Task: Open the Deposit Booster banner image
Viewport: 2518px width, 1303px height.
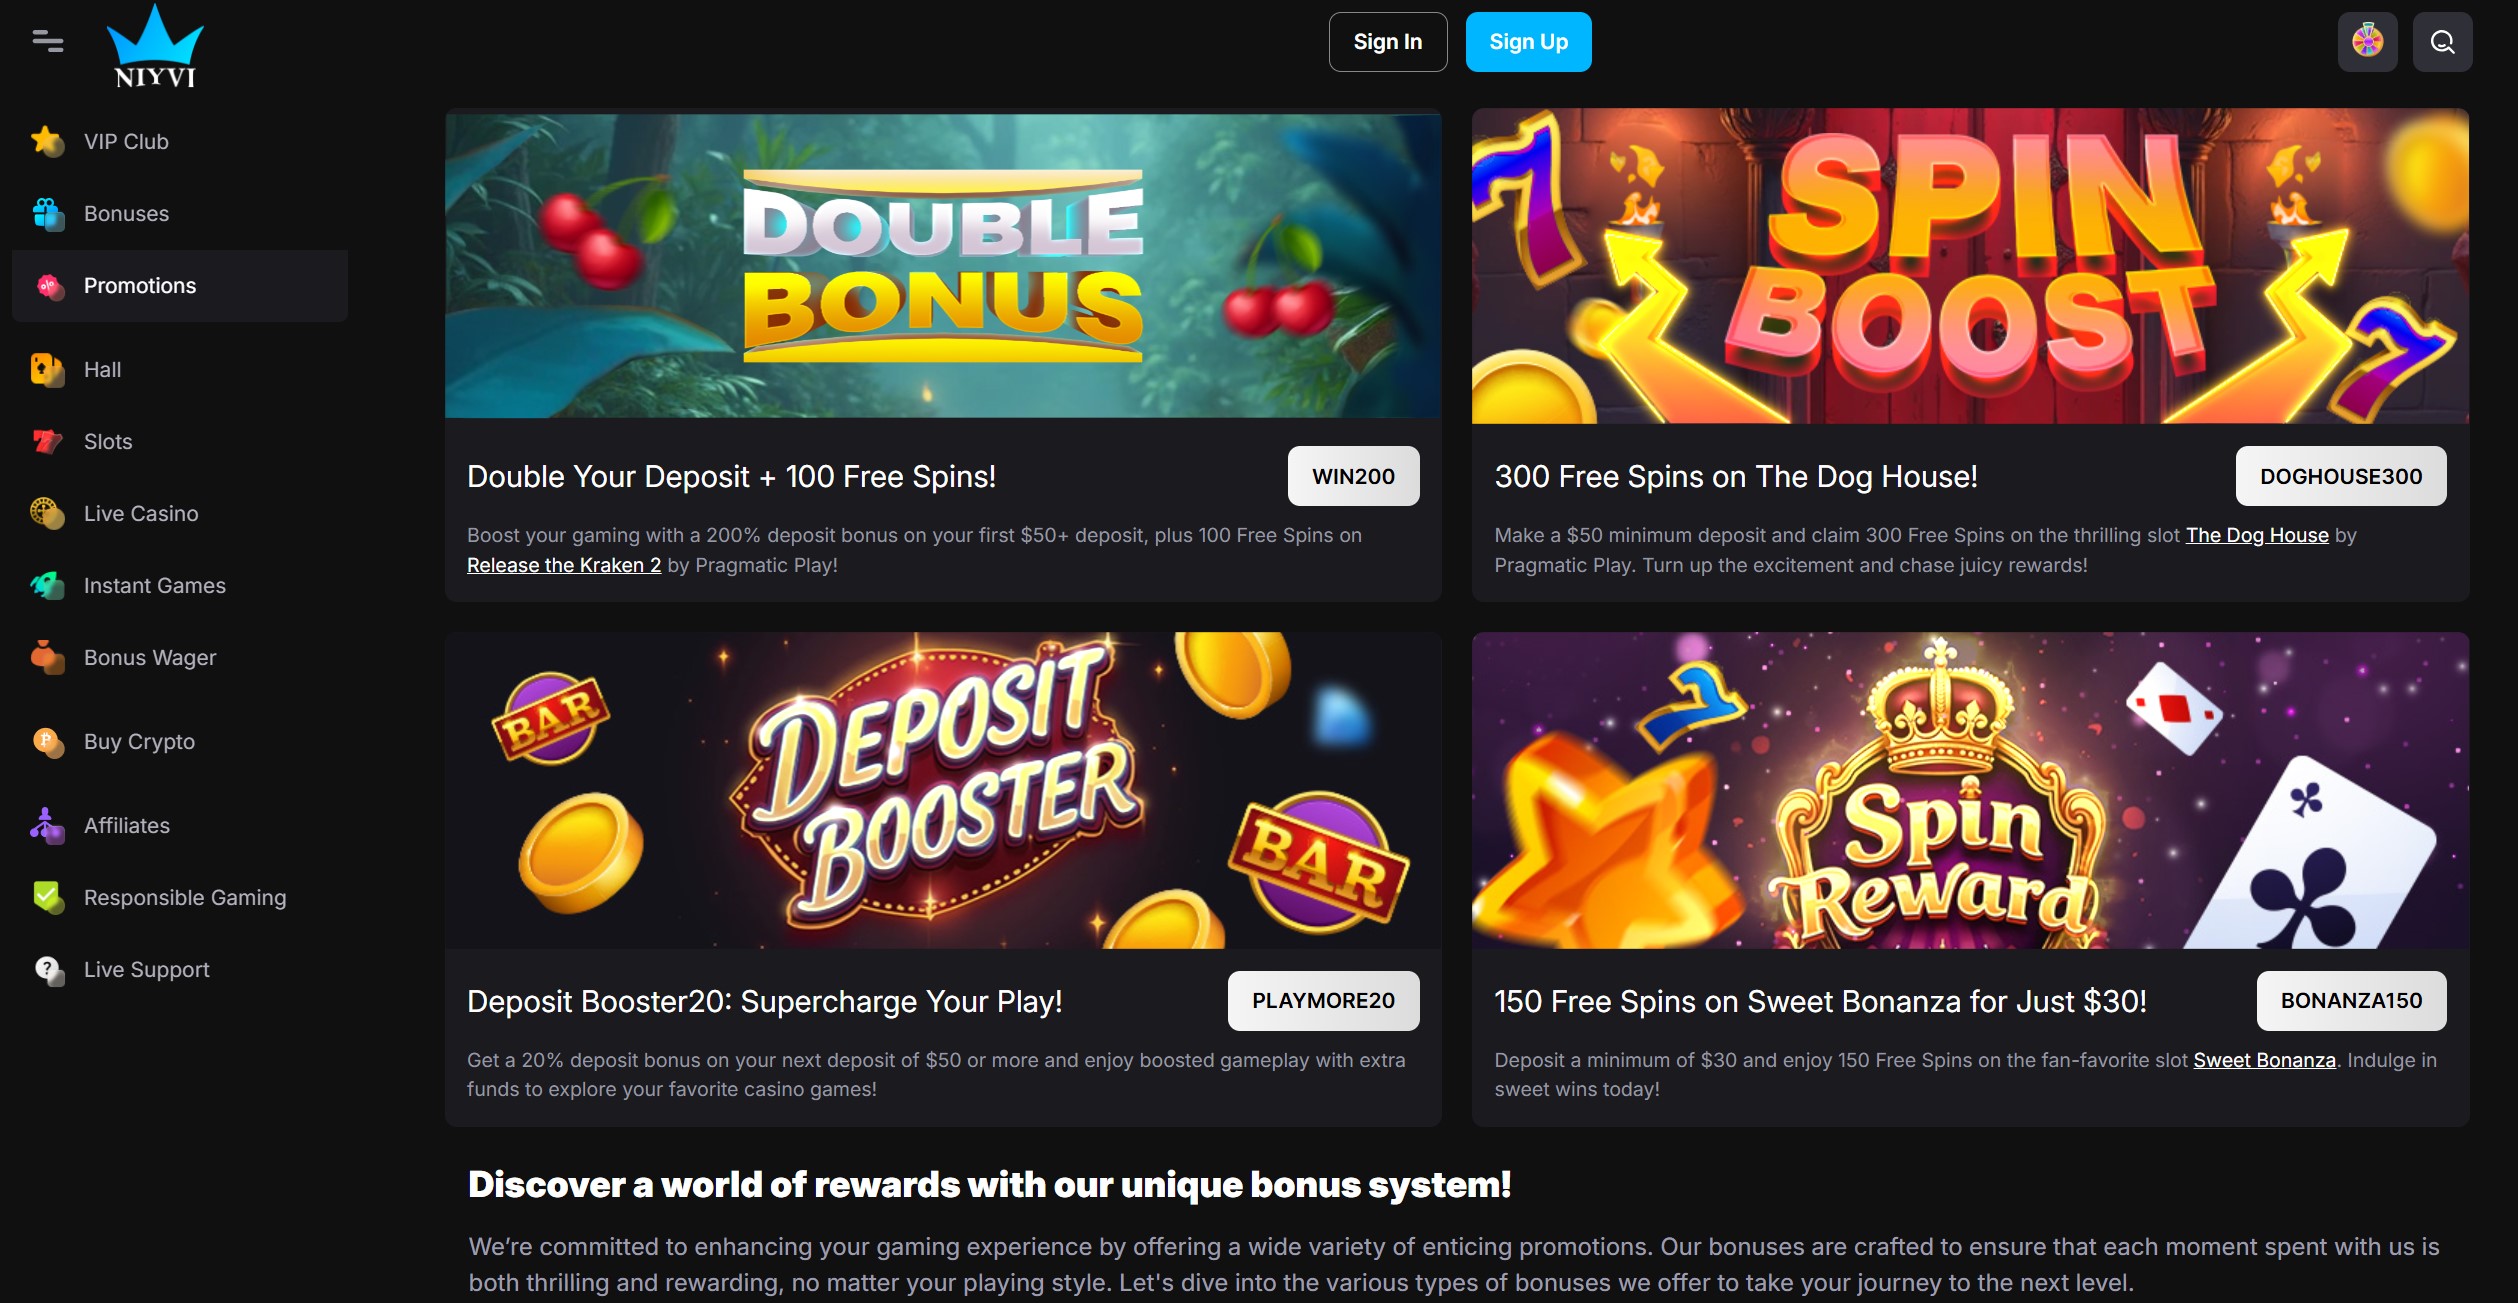Action: click(x=943, y=790)
